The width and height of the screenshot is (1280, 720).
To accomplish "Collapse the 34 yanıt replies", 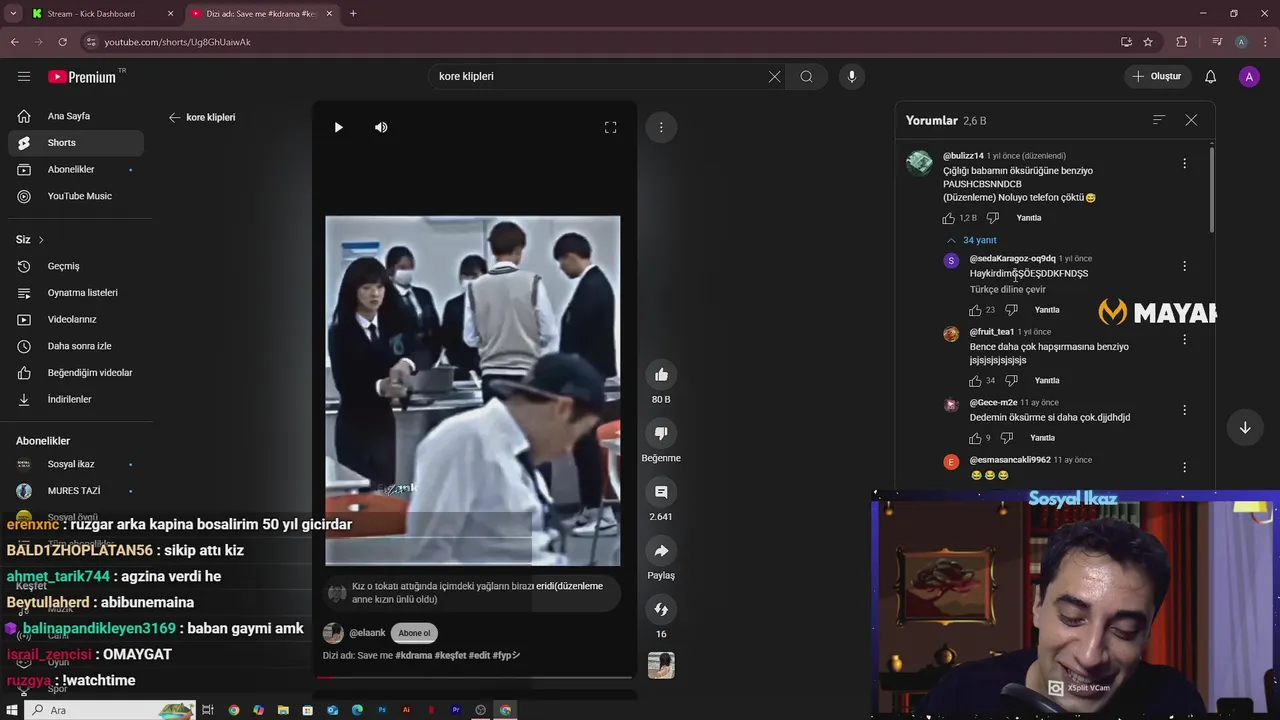I will (971, 240).
